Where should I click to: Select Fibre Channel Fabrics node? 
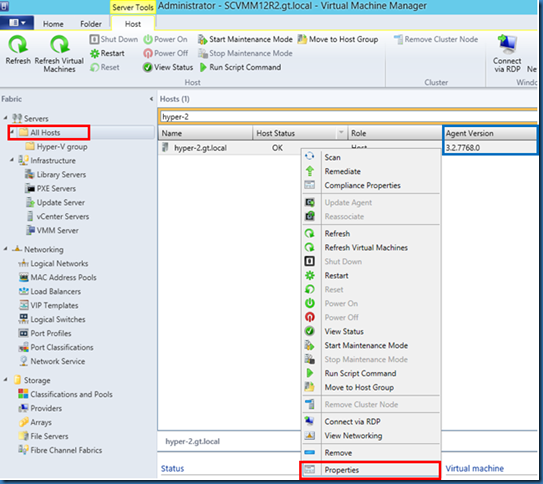pyautogui.click(x=60, y=450)
